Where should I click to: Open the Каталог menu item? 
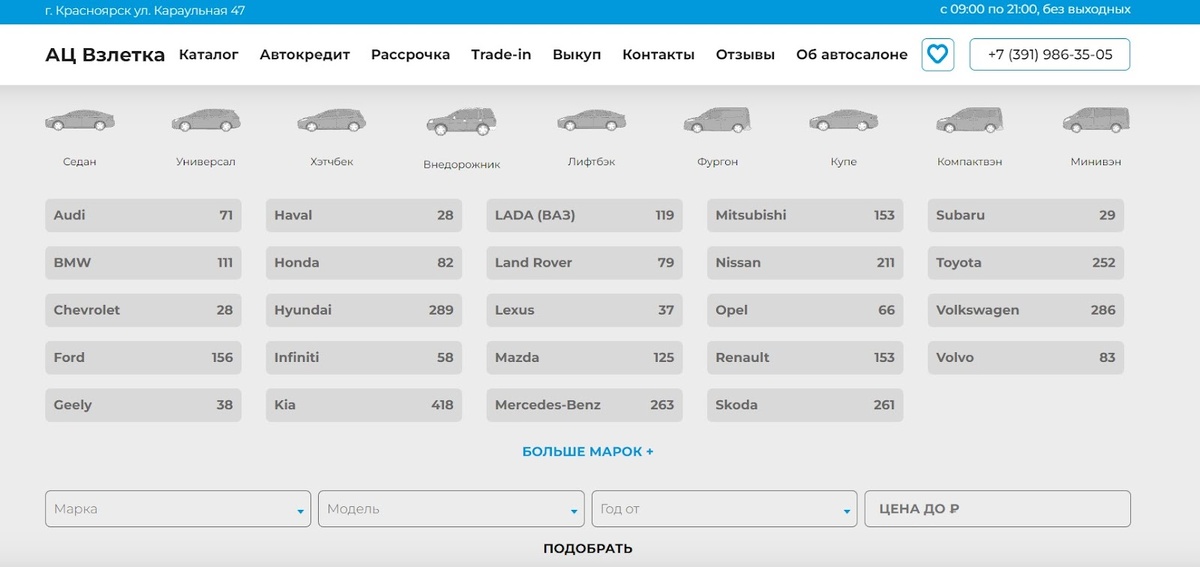click(x=209, y=54)
